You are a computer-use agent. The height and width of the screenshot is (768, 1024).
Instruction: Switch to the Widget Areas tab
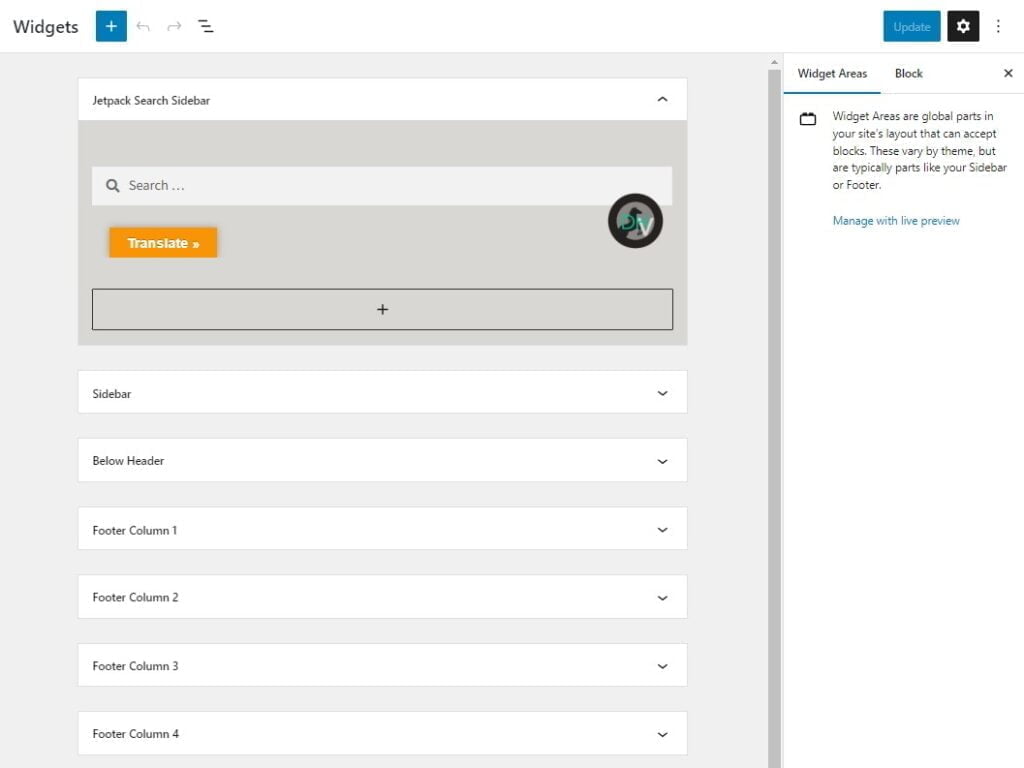click(x=832, y=74)
